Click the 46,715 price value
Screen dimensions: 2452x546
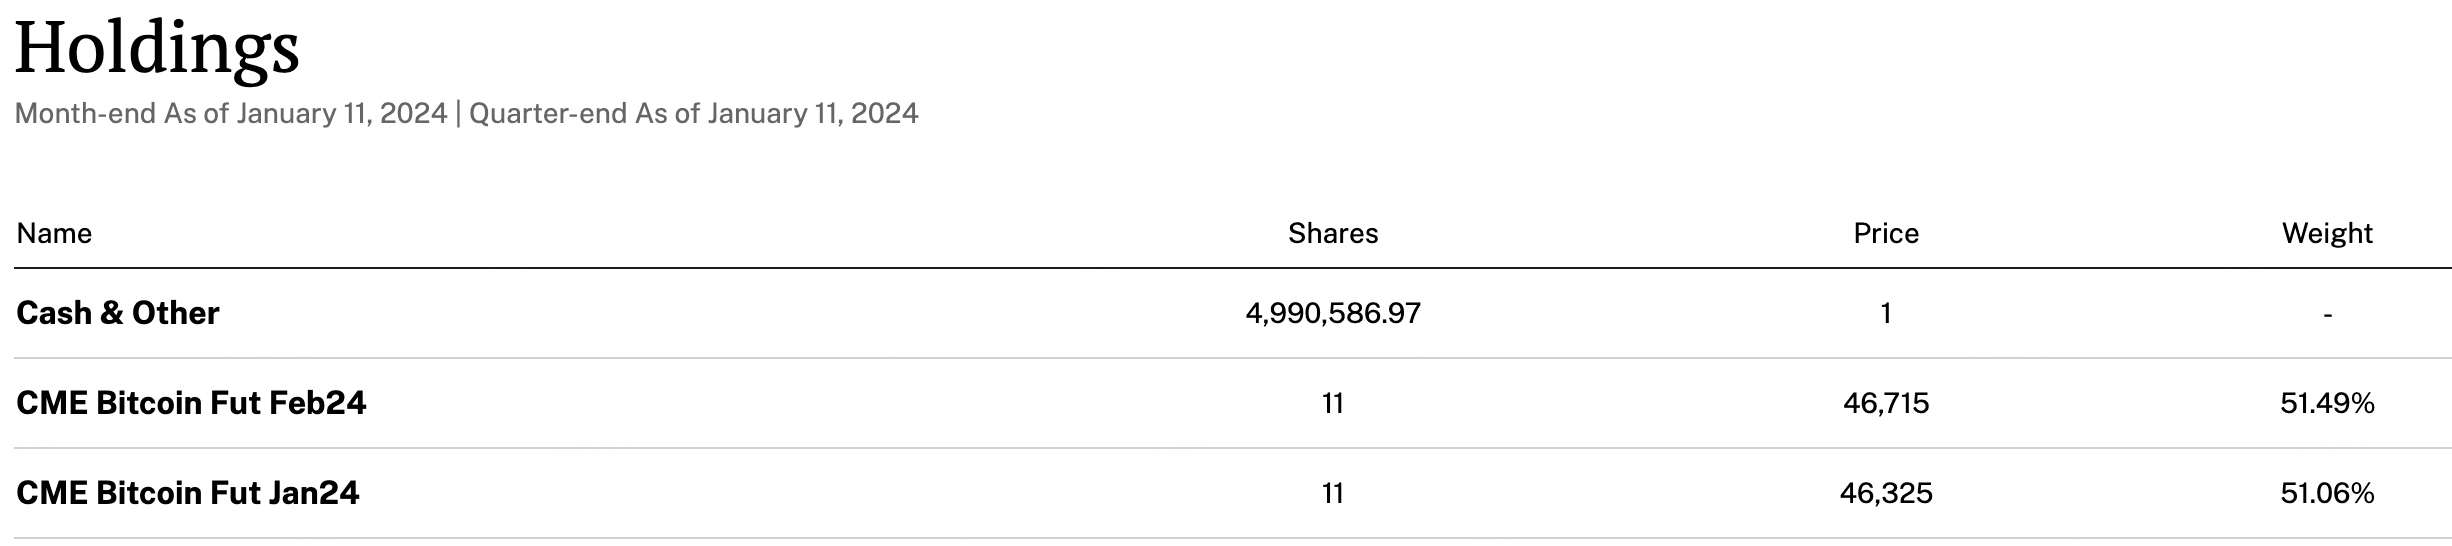(x=1886, y=404)
